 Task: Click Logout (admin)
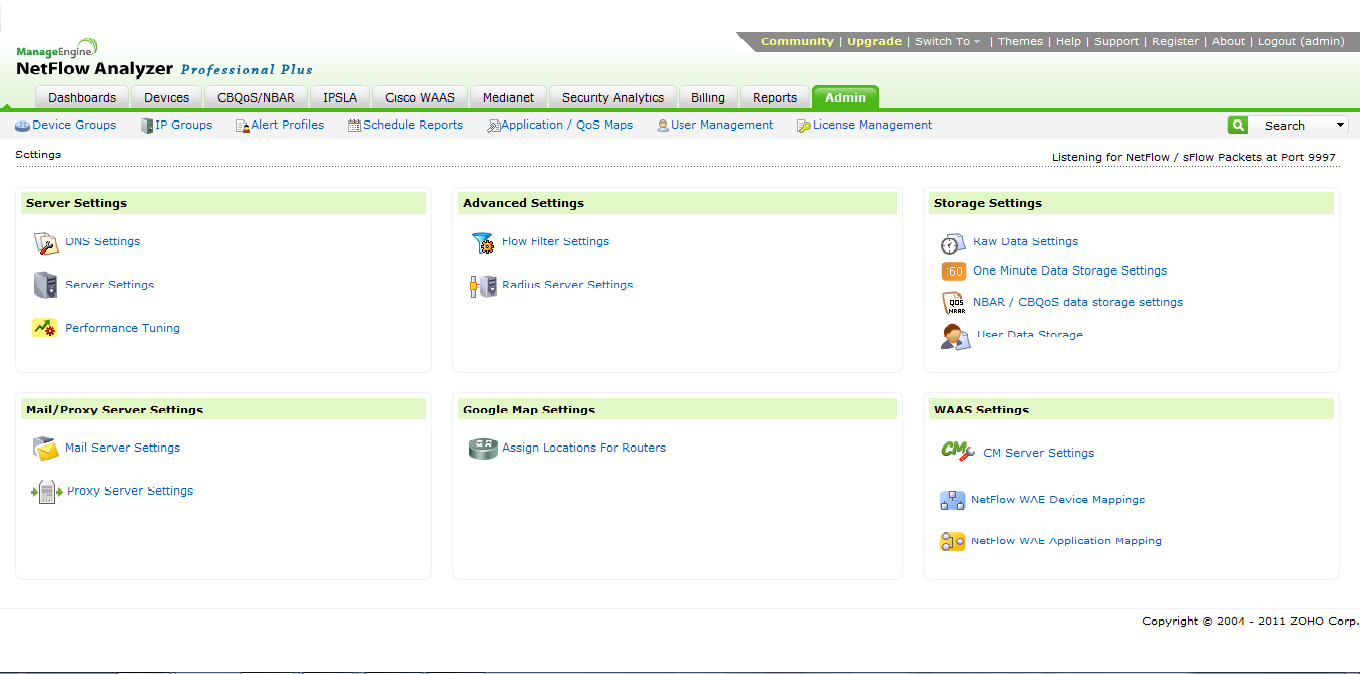click(1301, 42)
